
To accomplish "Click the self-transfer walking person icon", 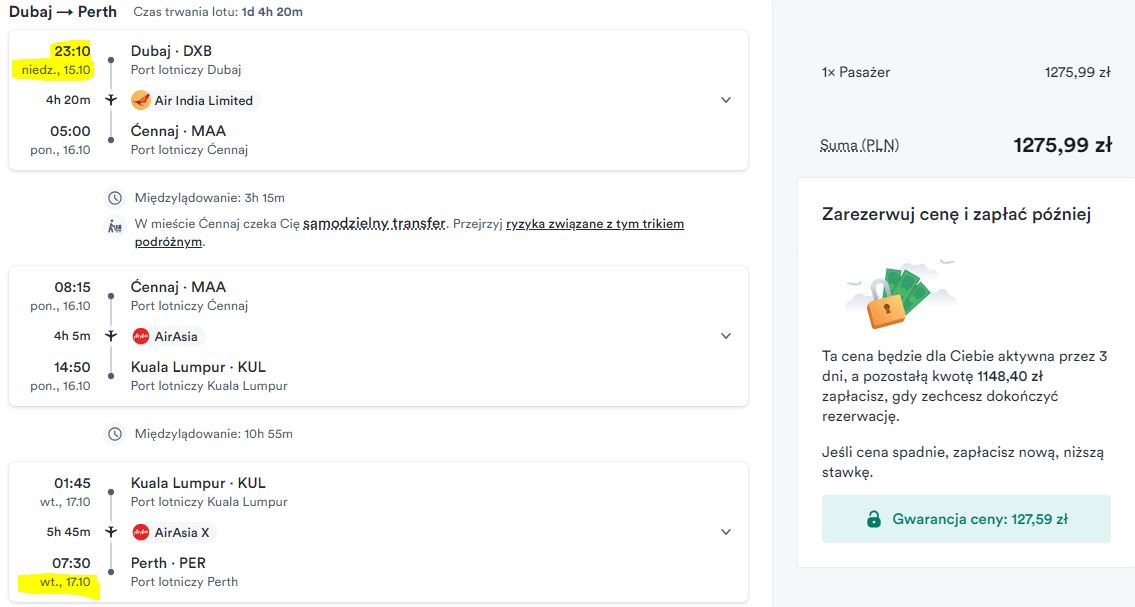I will pos(115,226).
